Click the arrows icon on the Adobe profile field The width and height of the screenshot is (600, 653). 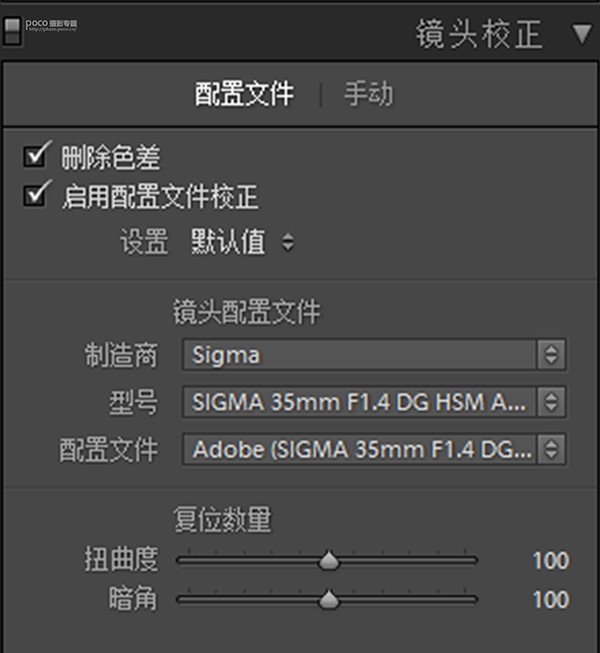[x=551, y=449]
